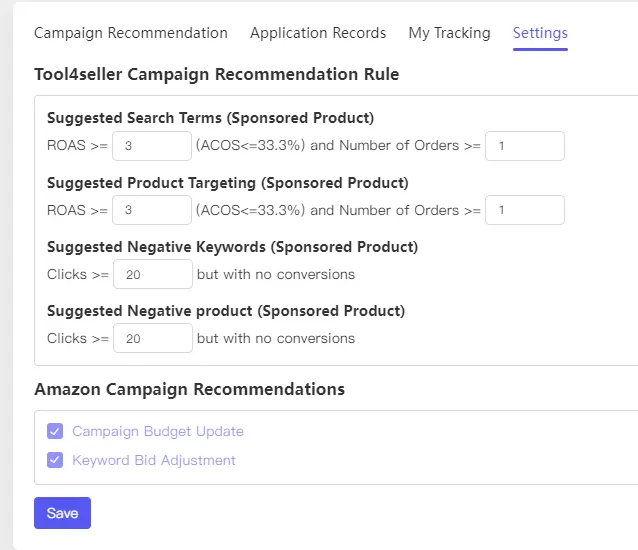Focus Clicks field under Suggested Negative product

(153, 338)
